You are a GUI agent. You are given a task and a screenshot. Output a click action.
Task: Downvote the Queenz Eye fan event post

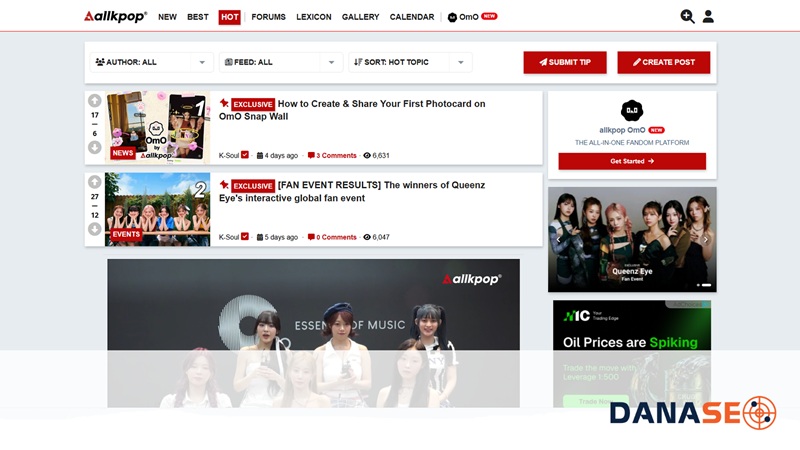[x=94, y=229]
